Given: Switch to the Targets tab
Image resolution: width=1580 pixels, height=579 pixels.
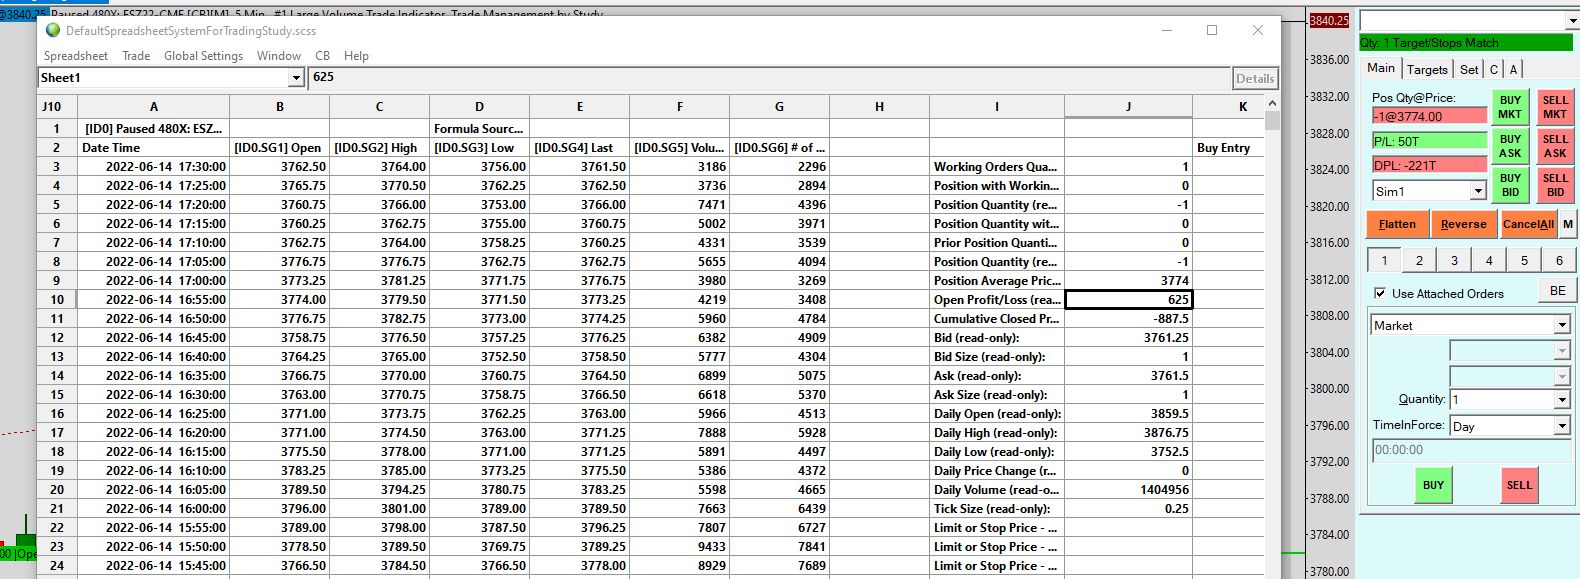Looking at the screenshot, I should [1427, 69].
